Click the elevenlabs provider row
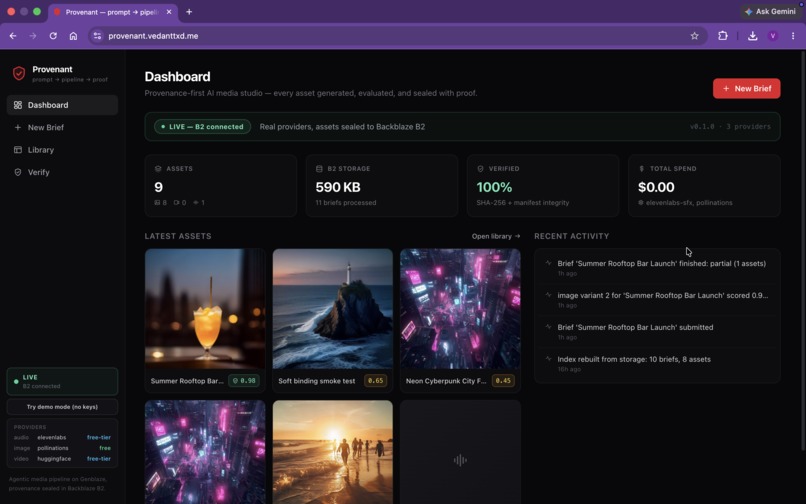The width and height of the screenshot is (806, 504). (62, 438)
